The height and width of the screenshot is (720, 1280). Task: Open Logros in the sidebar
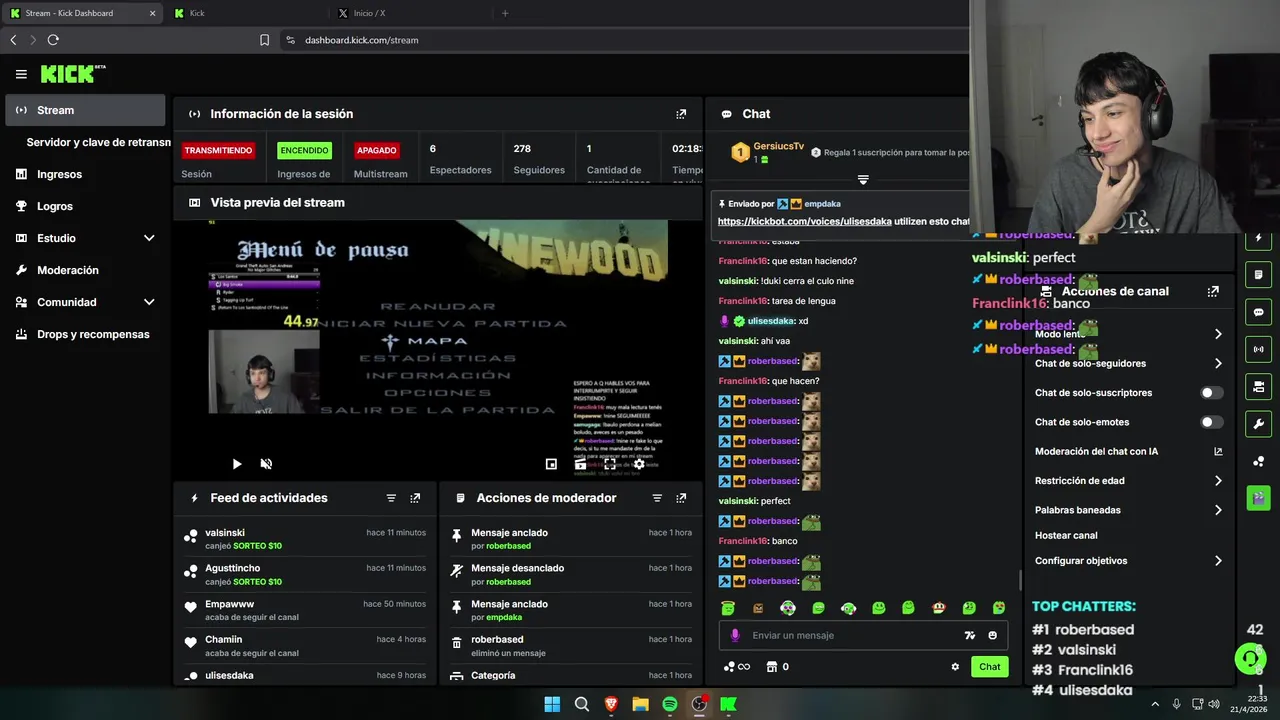pyautogui.click(x=85, y=206)
